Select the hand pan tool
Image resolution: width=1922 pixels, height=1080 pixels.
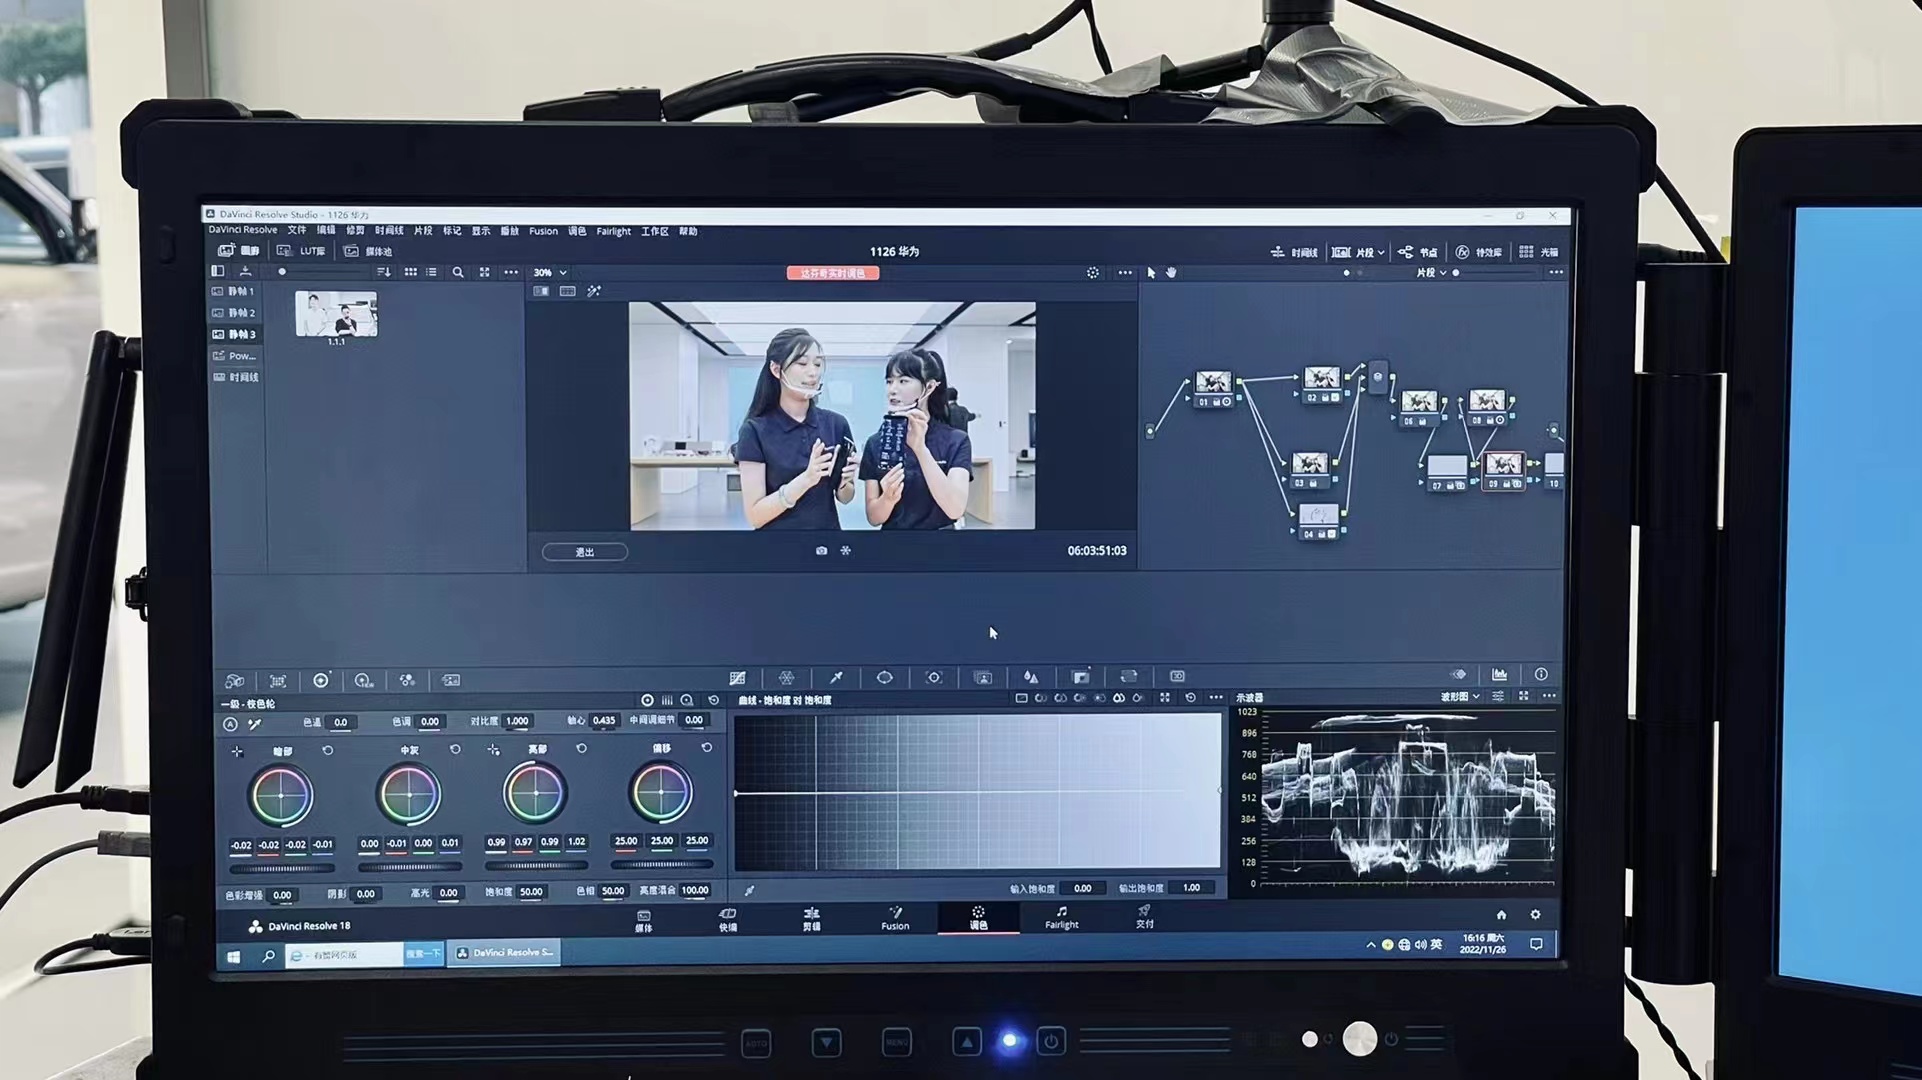point(1171,272)
